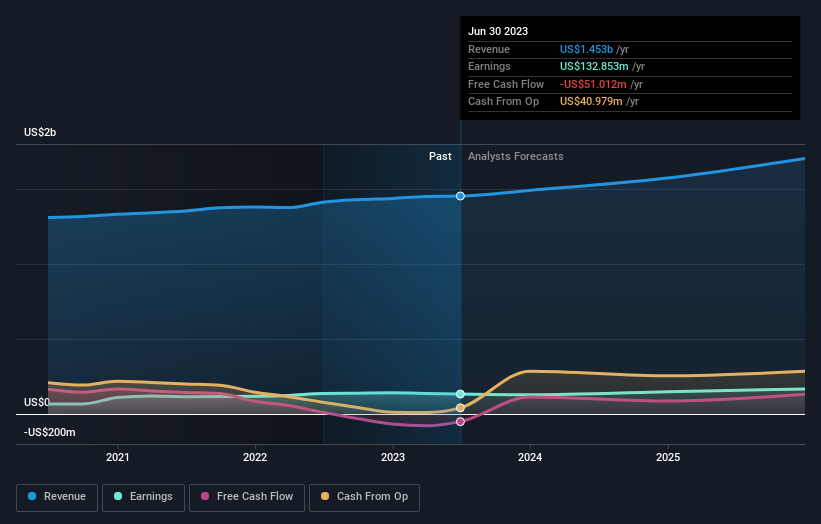Image resolution: width=821 pixels, height=524 pixels.
Task: Click the Revenue row label in tooltip
Action: pos(489,49)
